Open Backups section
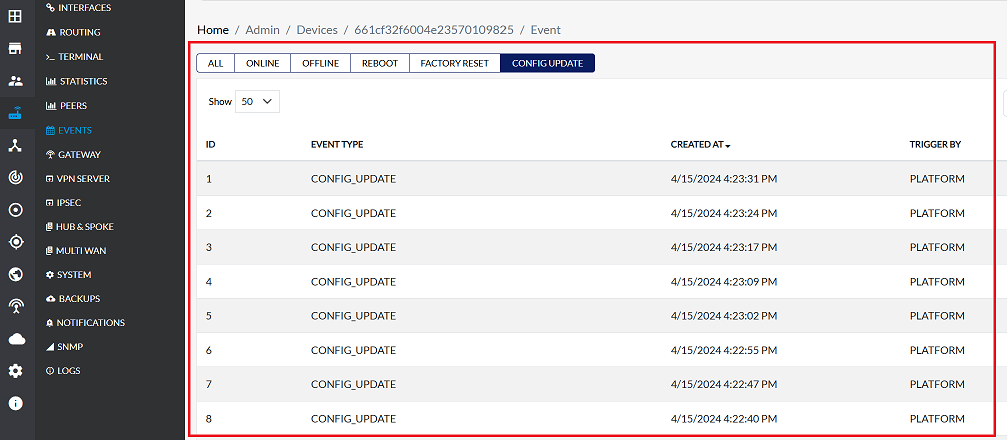 click(x=73, y=299)
